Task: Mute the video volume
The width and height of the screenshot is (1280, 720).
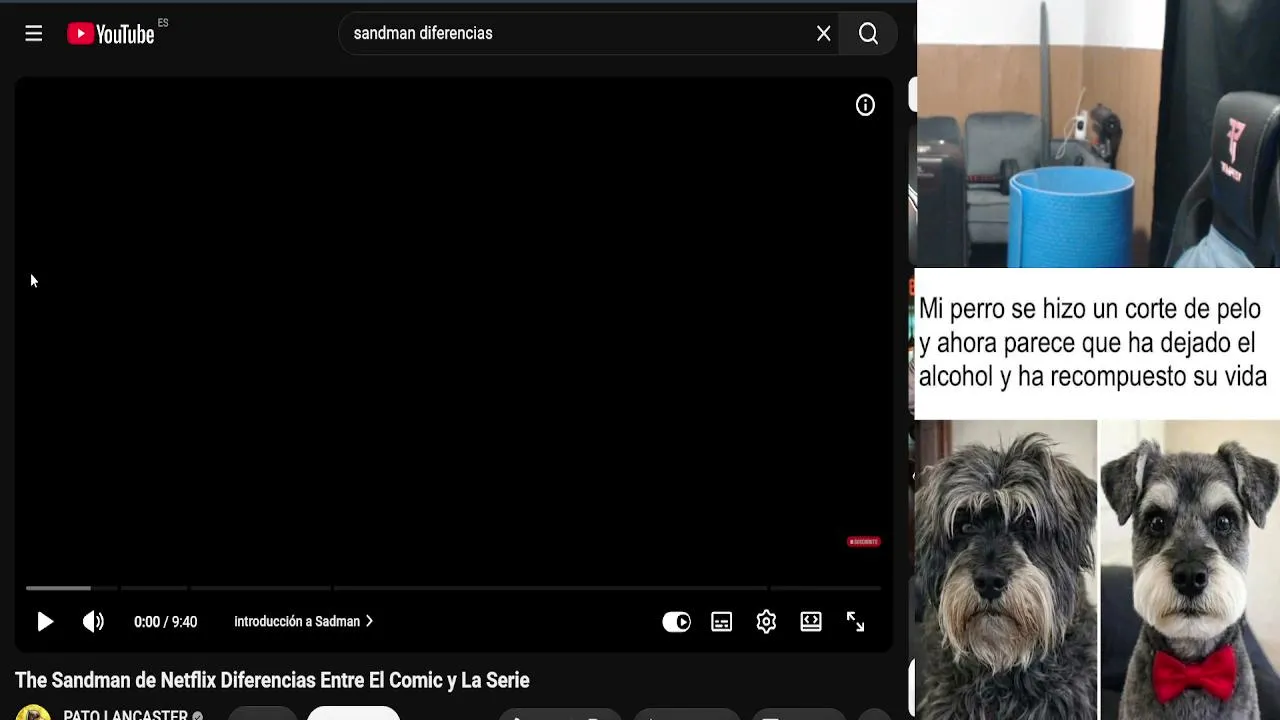Action: coord(93,622)
